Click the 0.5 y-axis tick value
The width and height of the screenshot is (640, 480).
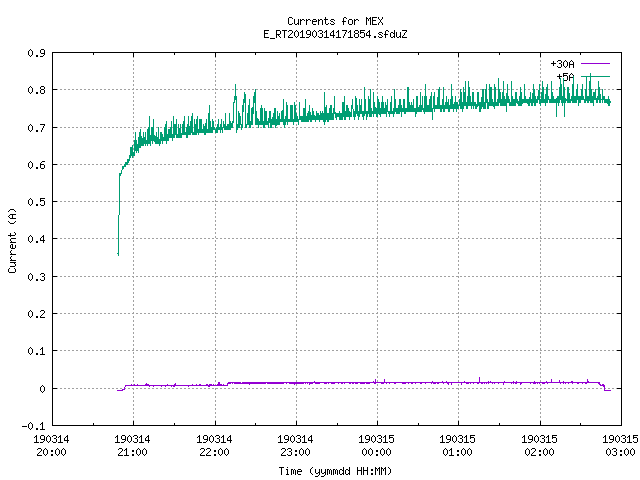point(36,202)
